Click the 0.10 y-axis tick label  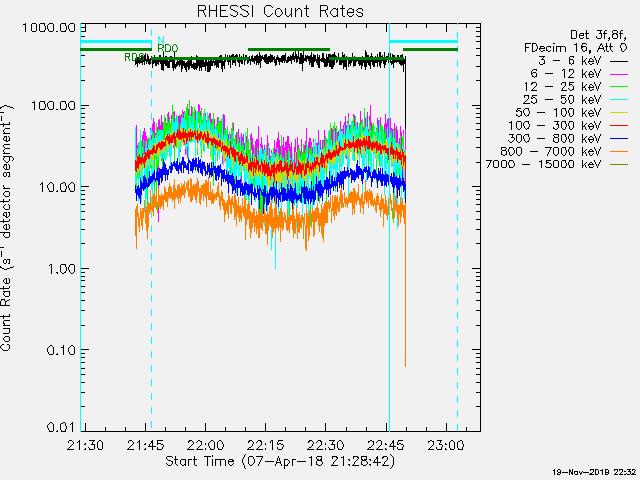pos(62,350)
